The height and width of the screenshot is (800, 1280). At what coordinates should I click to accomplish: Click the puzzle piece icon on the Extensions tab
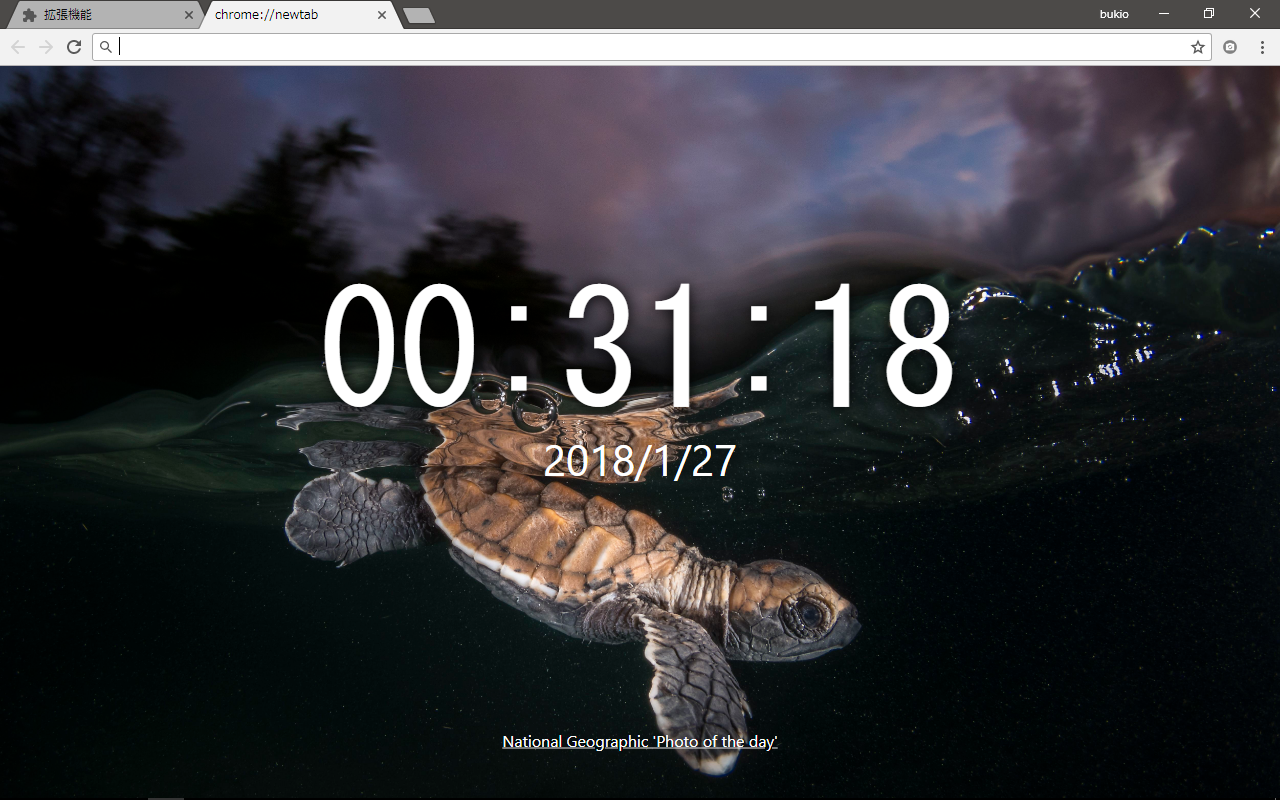(x=29, y=14)
